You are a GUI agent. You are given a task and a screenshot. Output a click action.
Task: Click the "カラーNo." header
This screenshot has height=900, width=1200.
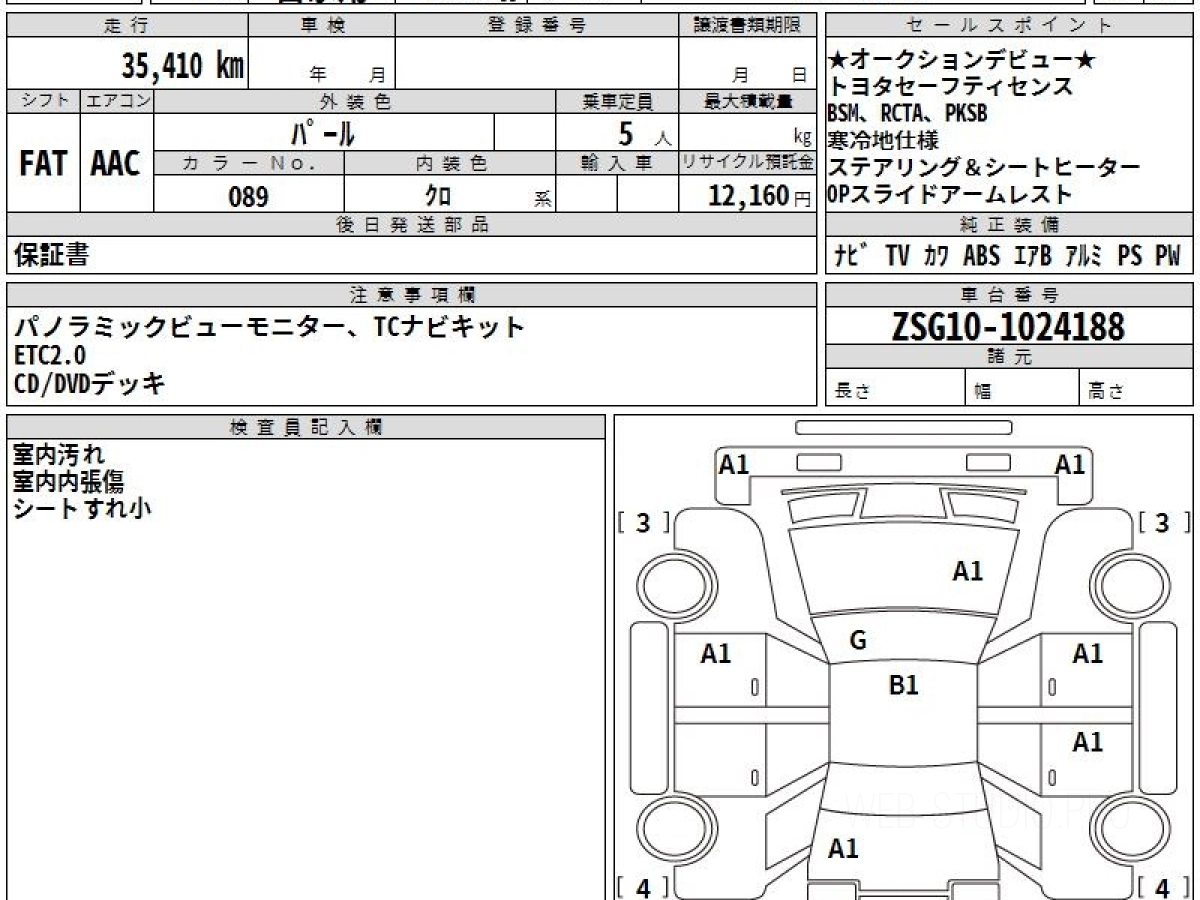click(249, 163)
